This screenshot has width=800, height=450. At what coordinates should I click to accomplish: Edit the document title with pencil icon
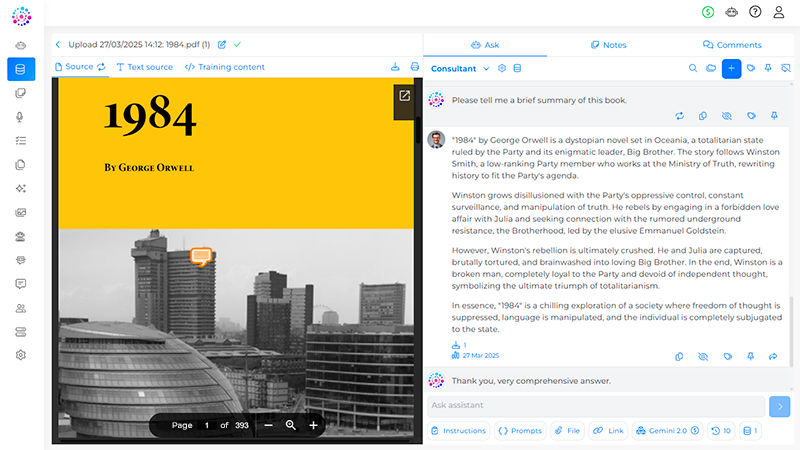click(x=222, y=44)
